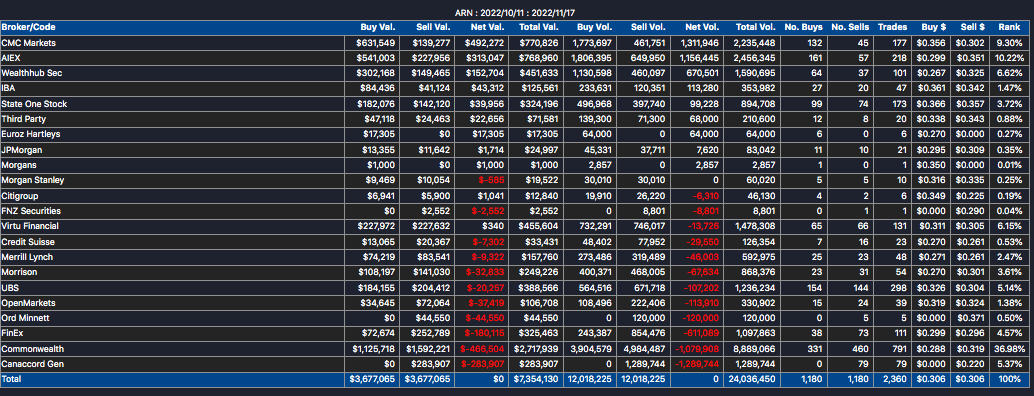Click FinEx net value -180,115 cell
1034x396 pixels.
pyautogui.click(x=485, y=333)
